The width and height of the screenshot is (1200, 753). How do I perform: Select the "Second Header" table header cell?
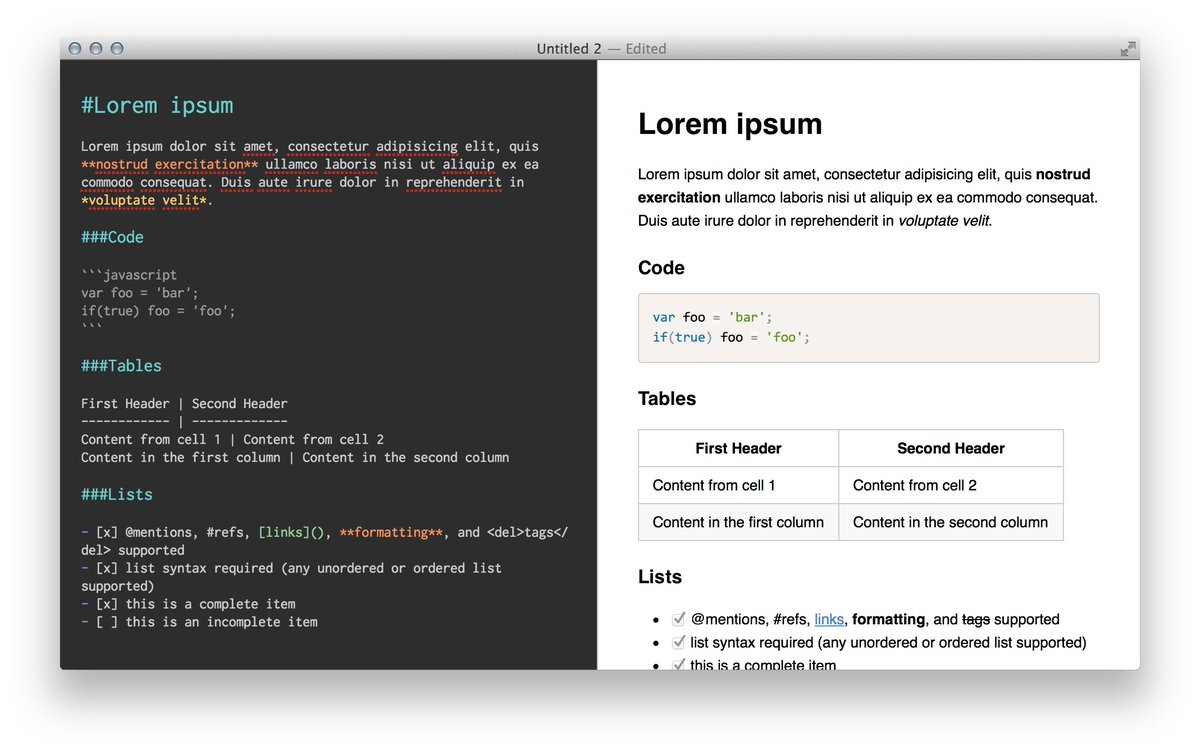pos(951,448)
